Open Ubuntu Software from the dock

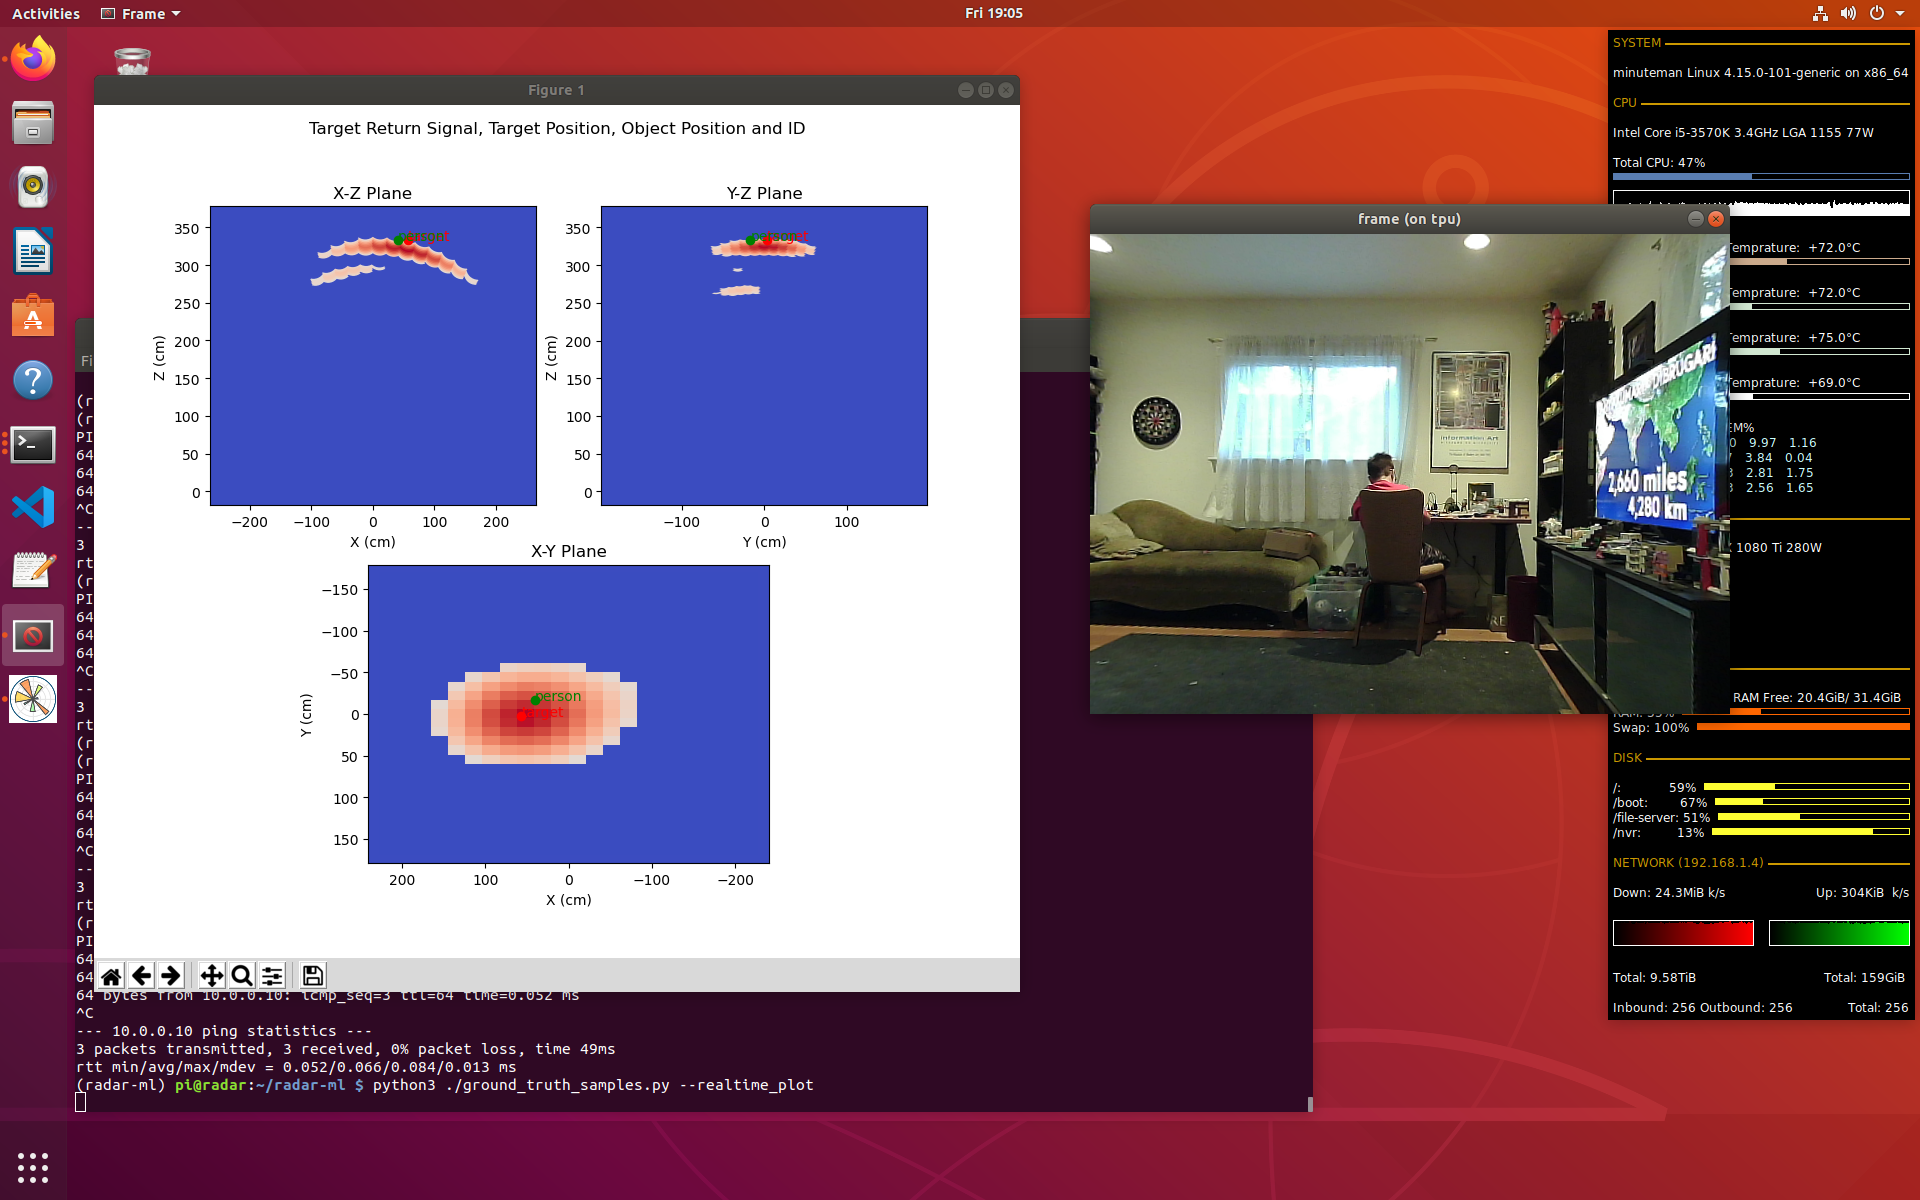33,316
